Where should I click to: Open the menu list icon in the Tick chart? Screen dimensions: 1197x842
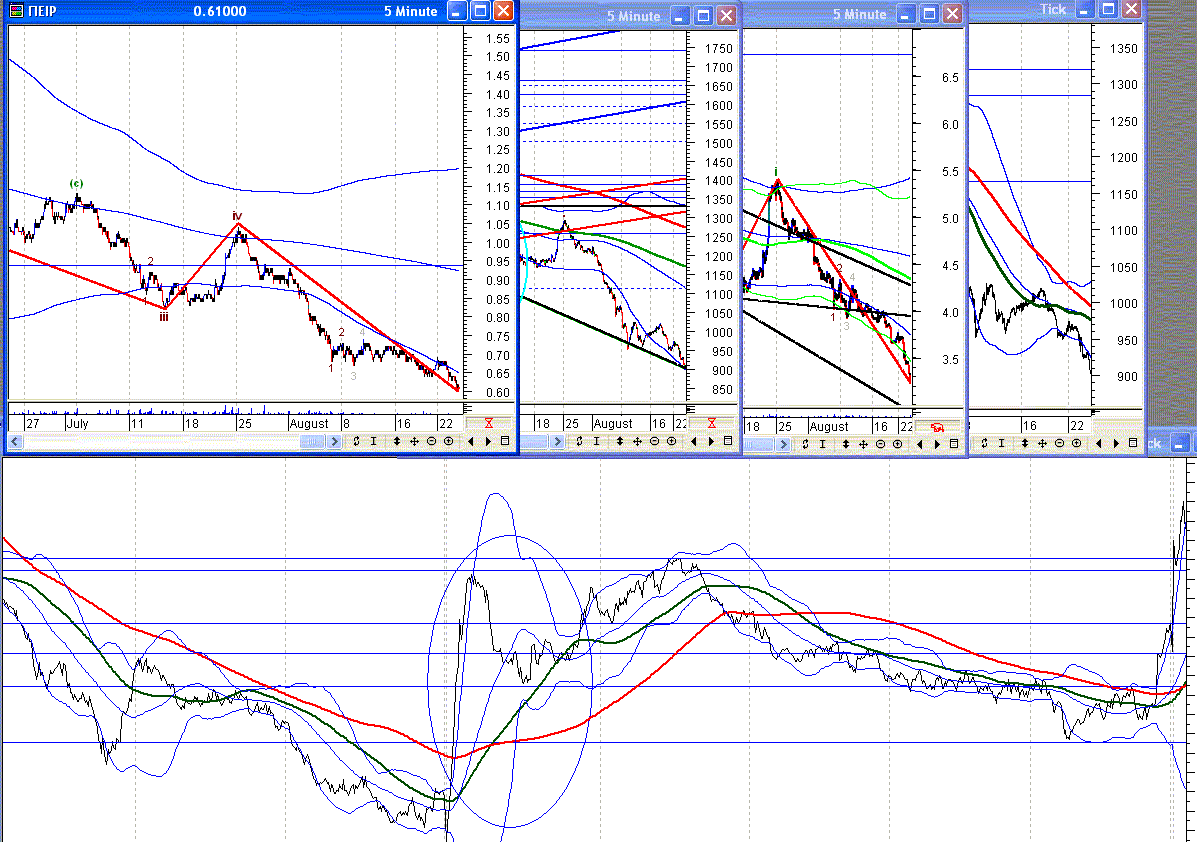click(1133, 443)
